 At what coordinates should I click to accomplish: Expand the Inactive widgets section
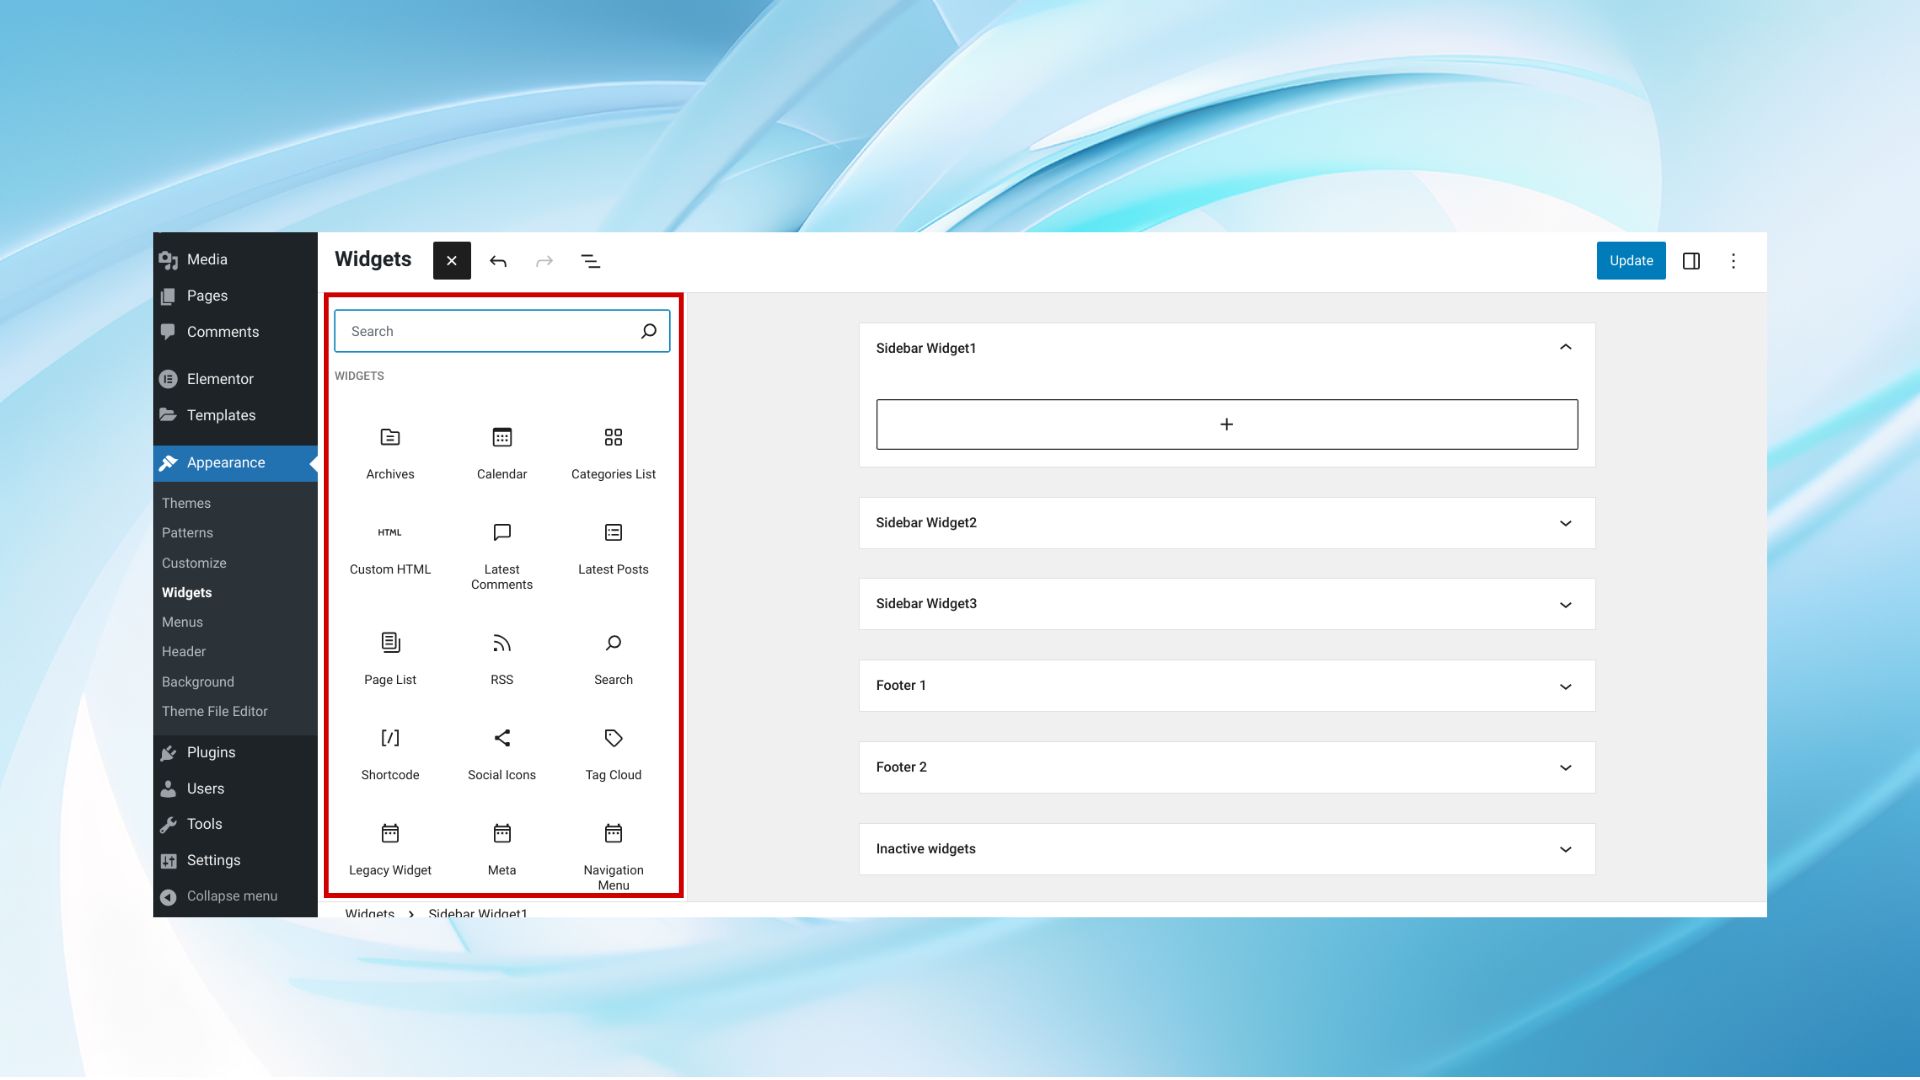(x=1565, y=849)
